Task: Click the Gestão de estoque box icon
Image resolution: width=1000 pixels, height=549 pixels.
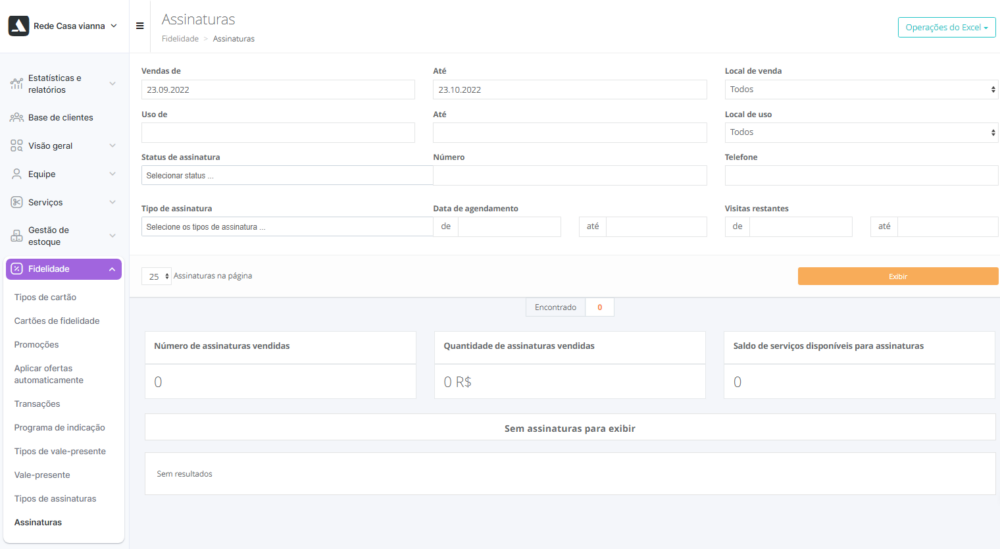Action: pos(17,236)
